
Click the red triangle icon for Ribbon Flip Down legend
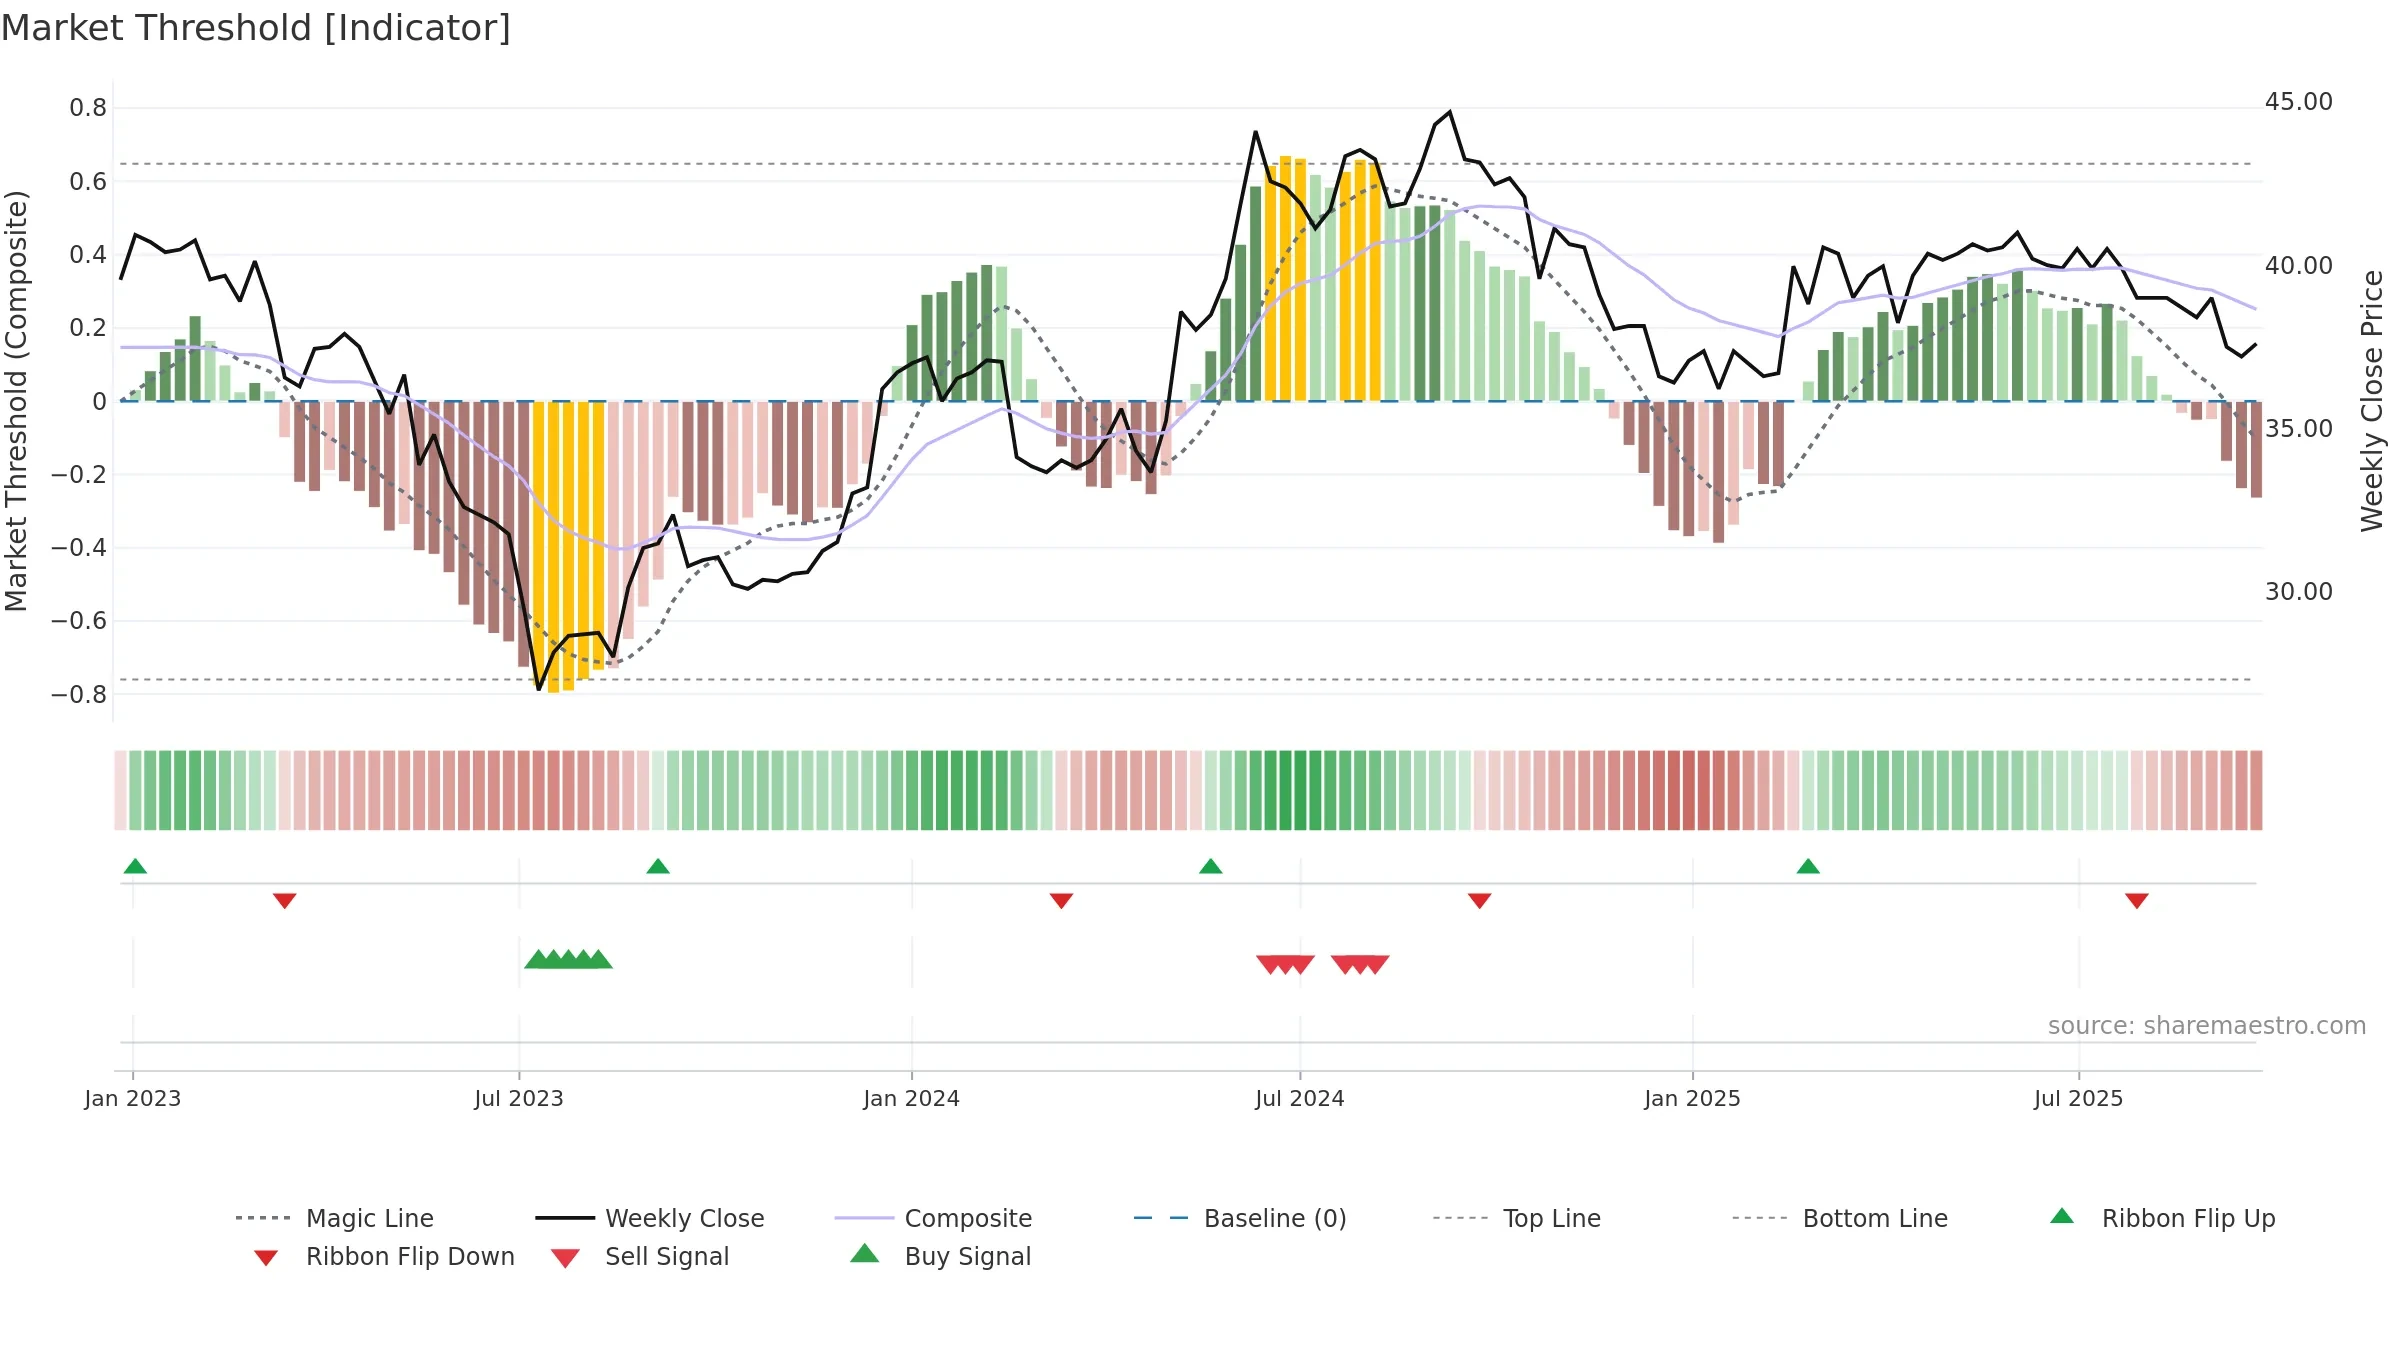(x=266, y=1258)
